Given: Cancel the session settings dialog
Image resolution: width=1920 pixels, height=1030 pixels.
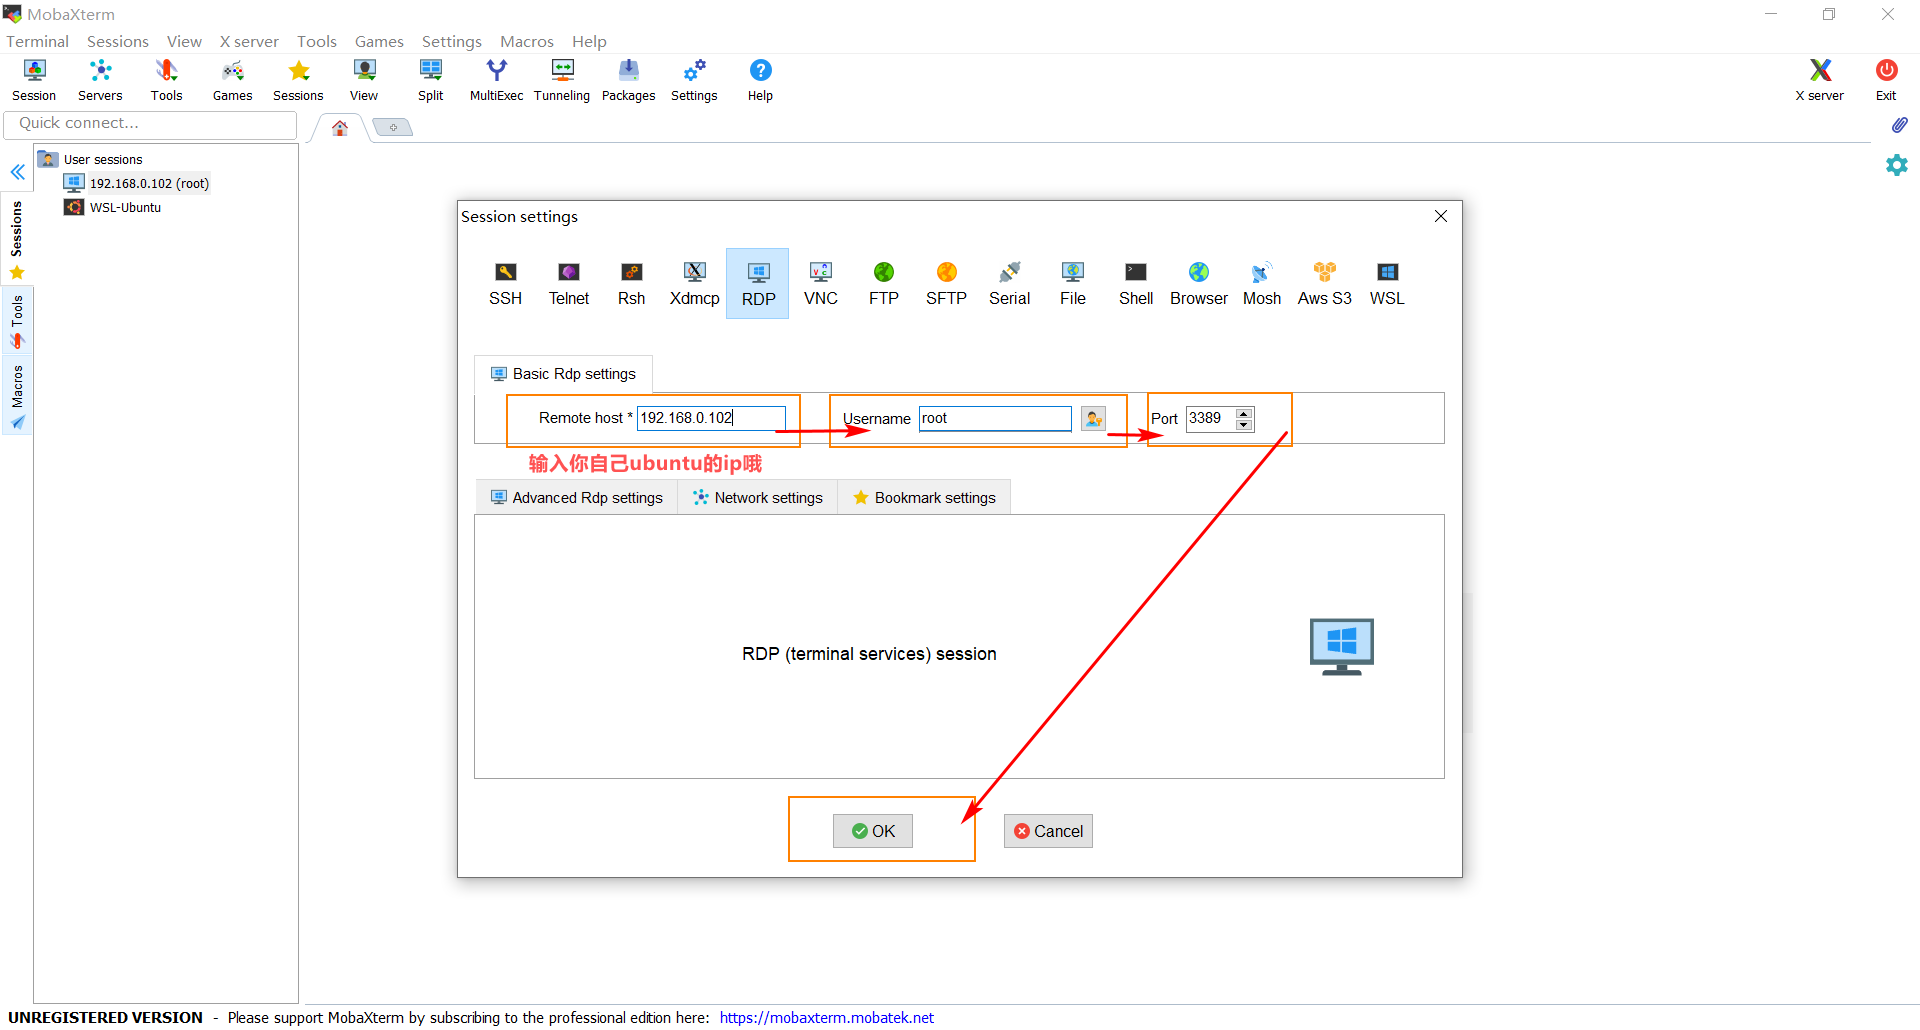Looking at the screenshot, I should click(x=1048, y=831).
